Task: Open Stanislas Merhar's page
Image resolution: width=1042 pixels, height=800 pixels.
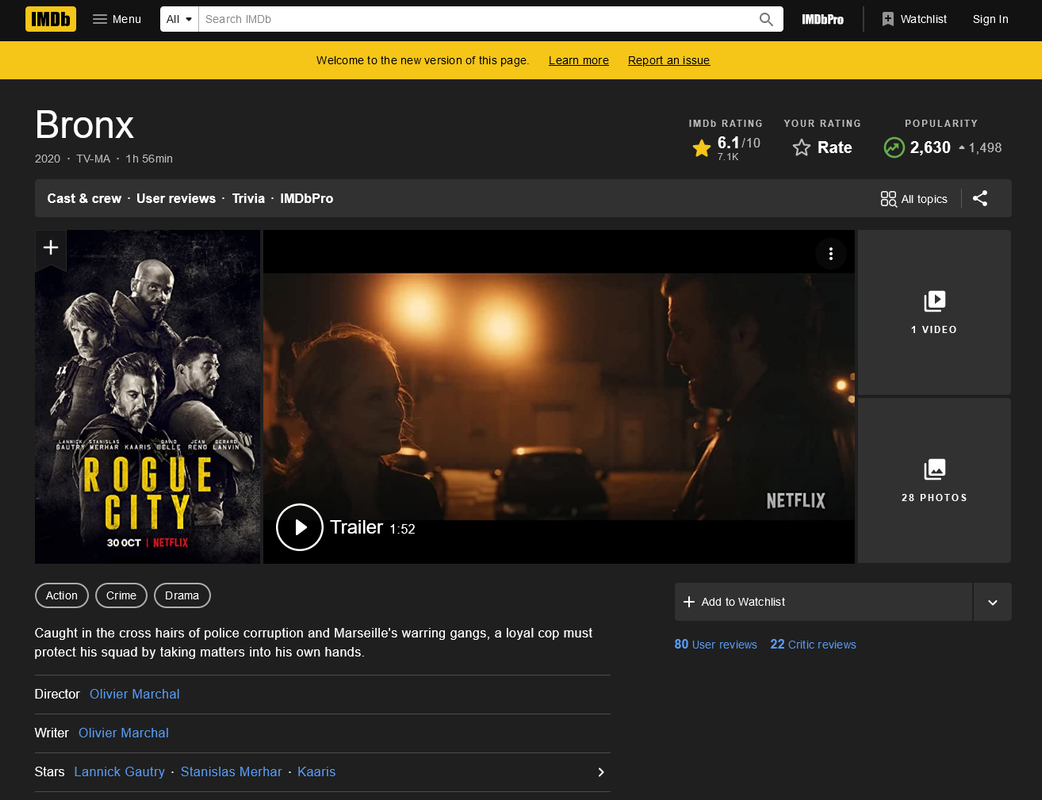Action: coord(231,772)
